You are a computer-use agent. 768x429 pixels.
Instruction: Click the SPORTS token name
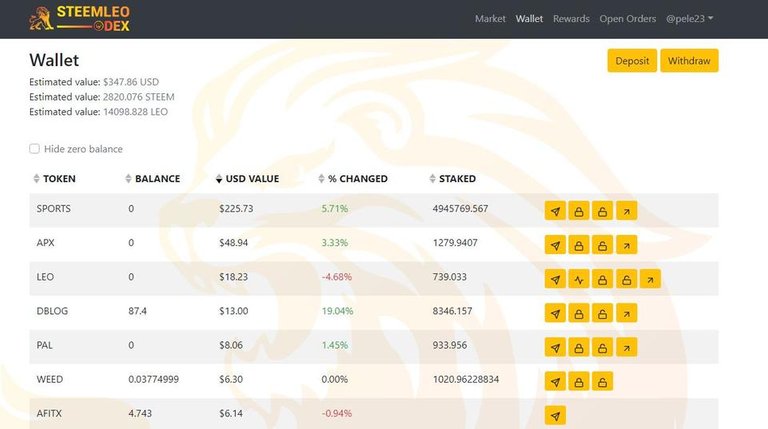53,209
